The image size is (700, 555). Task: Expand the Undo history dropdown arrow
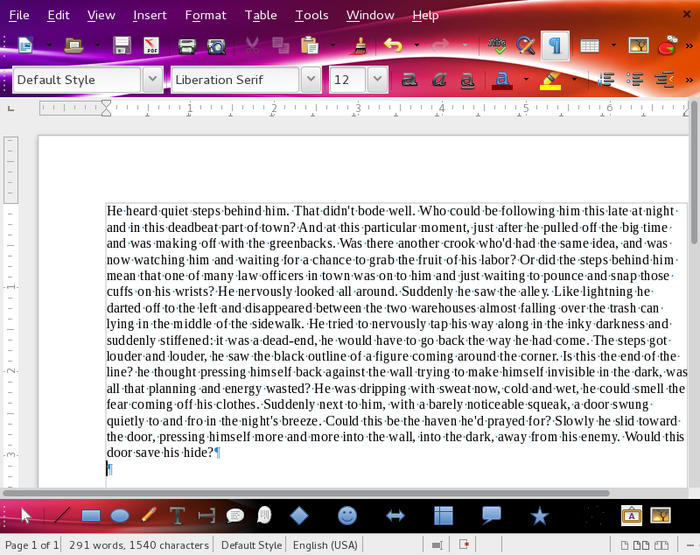tap(417, 45)
